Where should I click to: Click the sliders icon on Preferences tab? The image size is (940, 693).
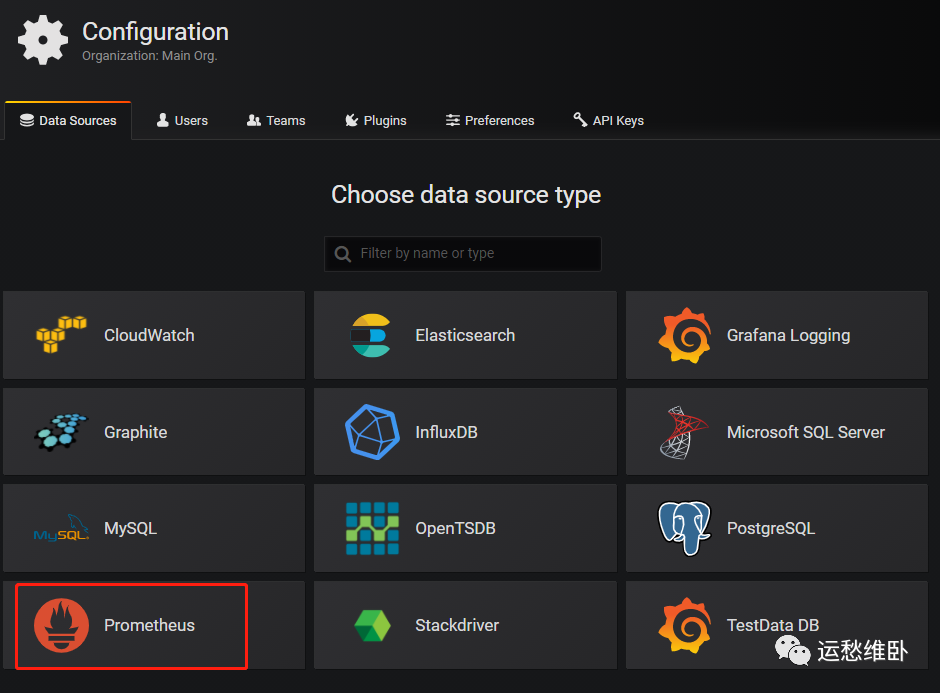pos(453,120)
